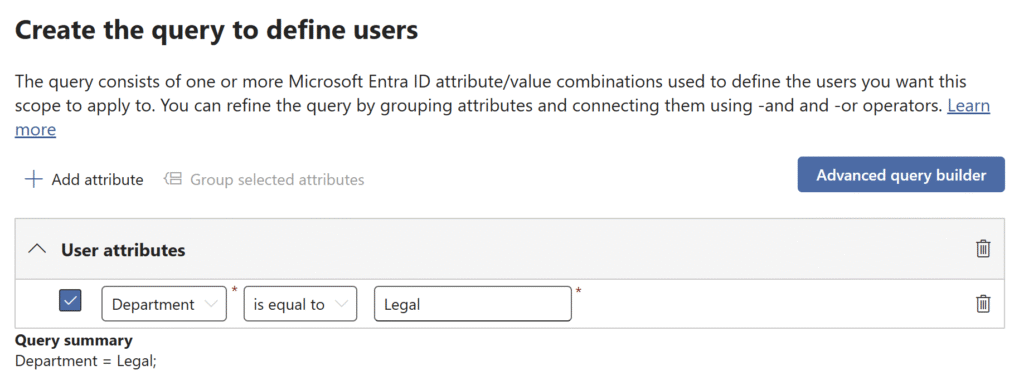Viewport: 1024px width, 385px height.
Task: Click the Query summary heading
Action: pos(74,340)
